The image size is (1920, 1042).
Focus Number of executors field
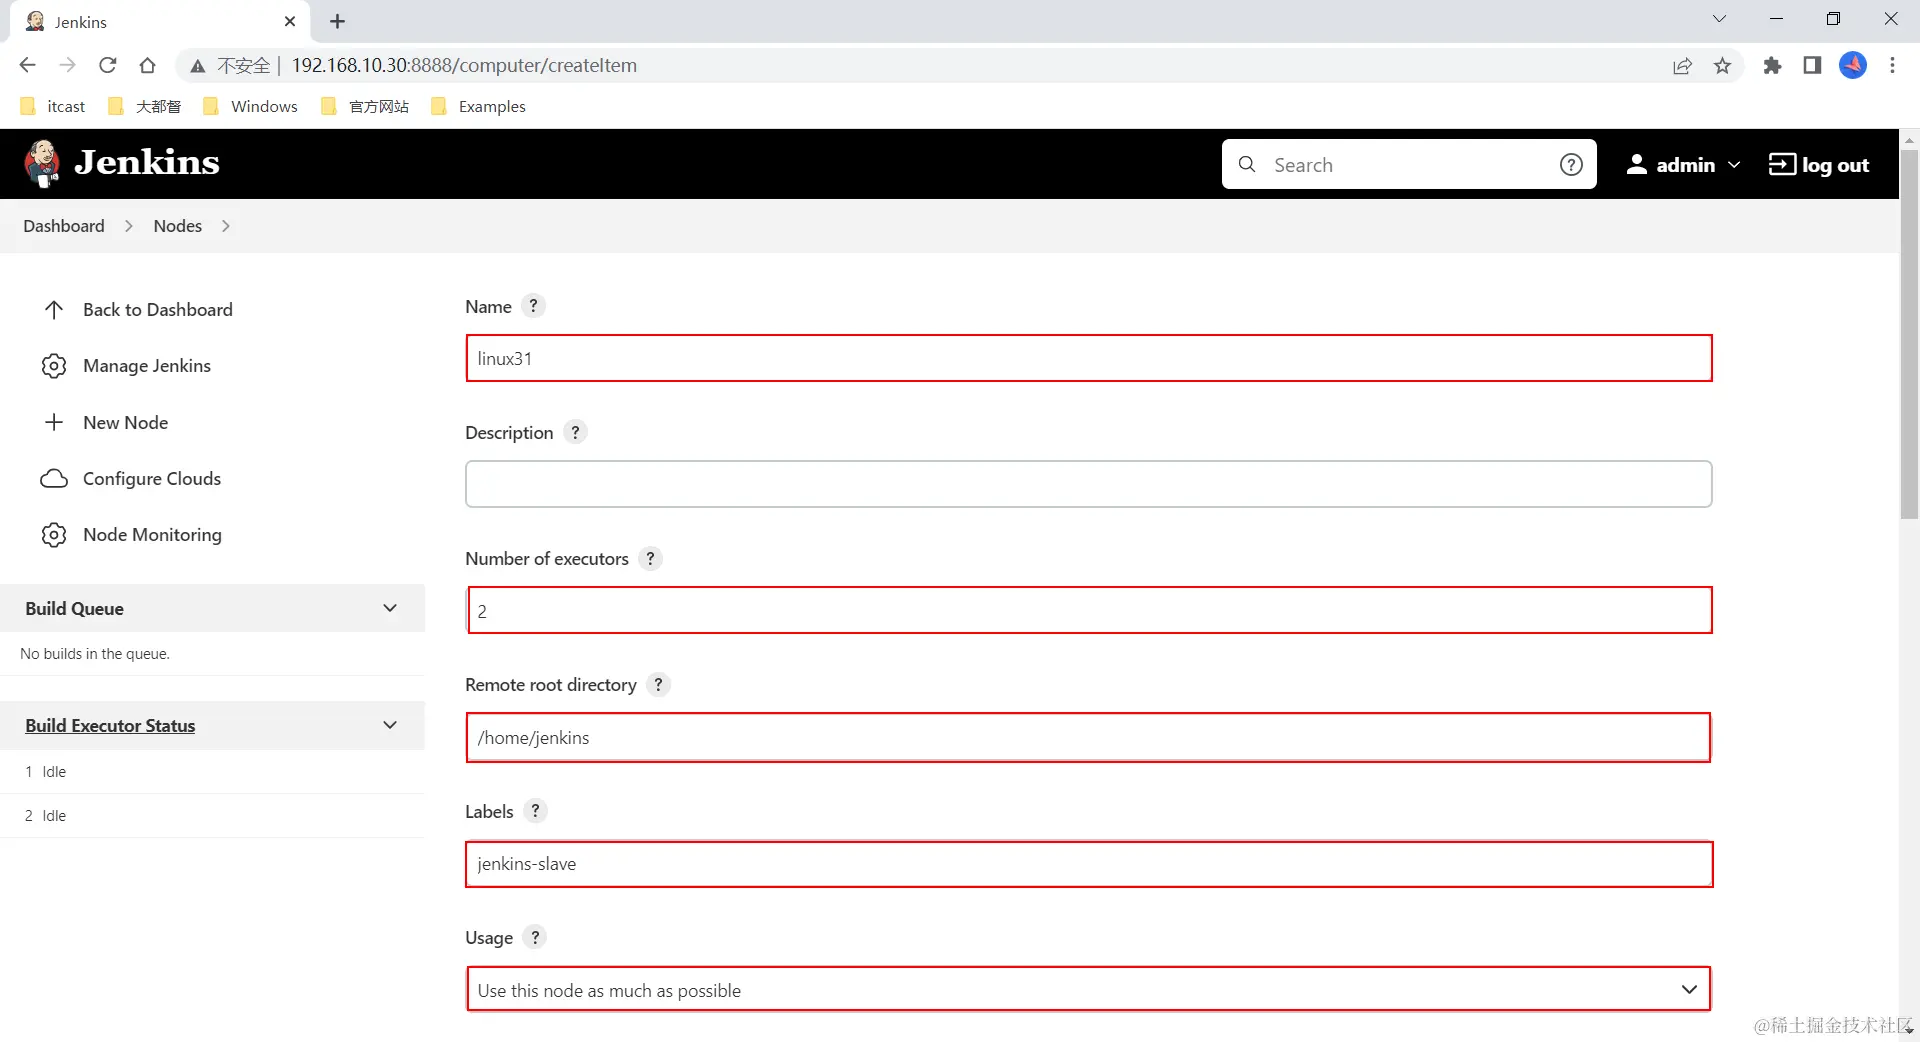(x=1089, y=610)
